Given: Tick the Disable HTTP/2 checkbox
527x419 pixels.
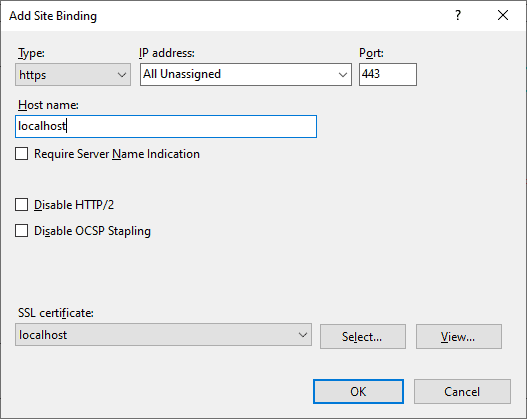Looking at the screenshot, I should click(x=22, y=205).
